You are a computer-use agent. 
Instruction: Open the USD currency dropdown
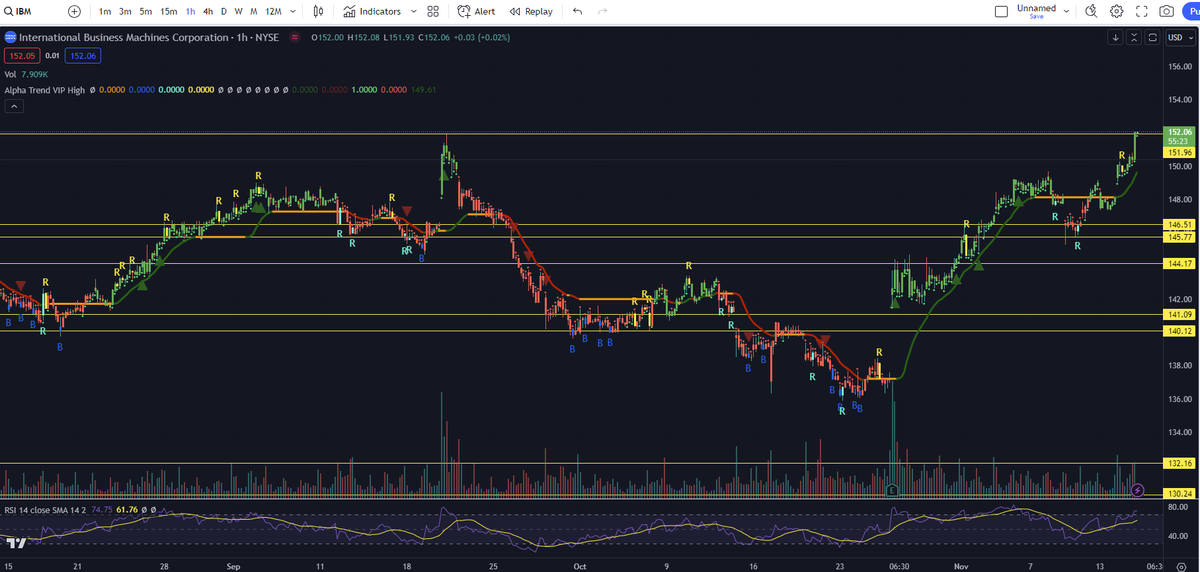pyautogui.click(x=1180, y=38)
